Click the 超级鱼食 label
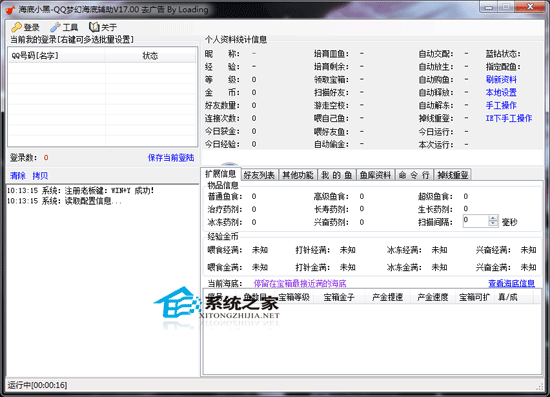 click(x=435, y=196)
